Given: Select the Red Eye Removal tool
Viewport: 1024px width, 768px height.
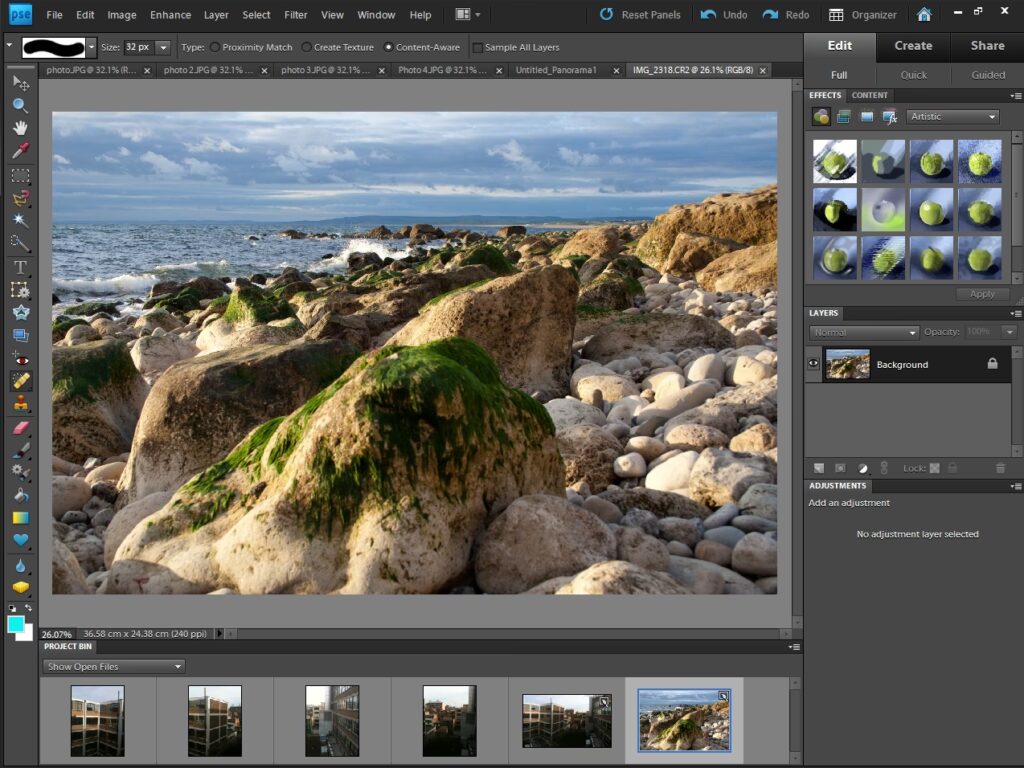Looking at the screenshot, I should pos(20,357).
